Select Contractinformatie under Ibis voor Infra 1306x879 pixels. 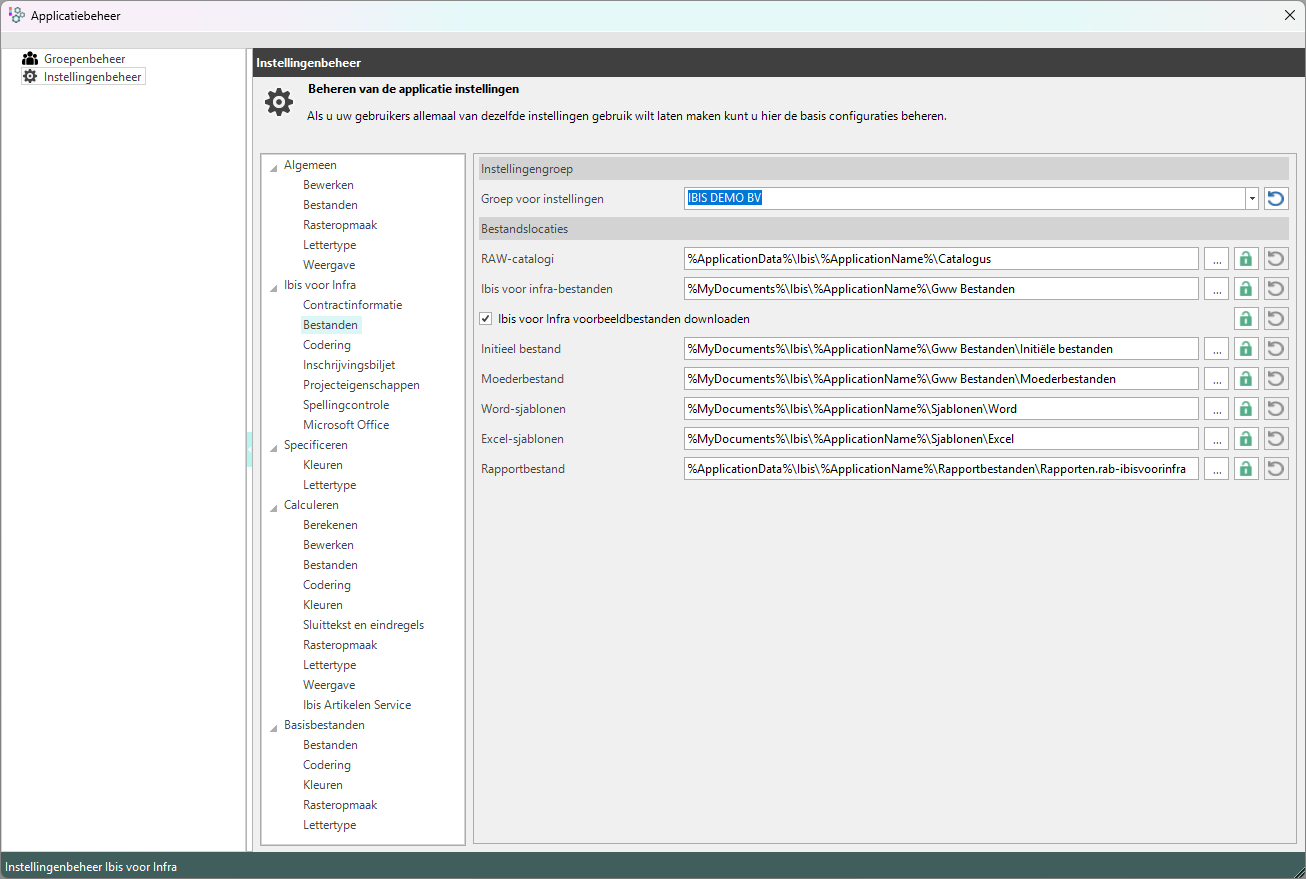(x=352, y=305)
